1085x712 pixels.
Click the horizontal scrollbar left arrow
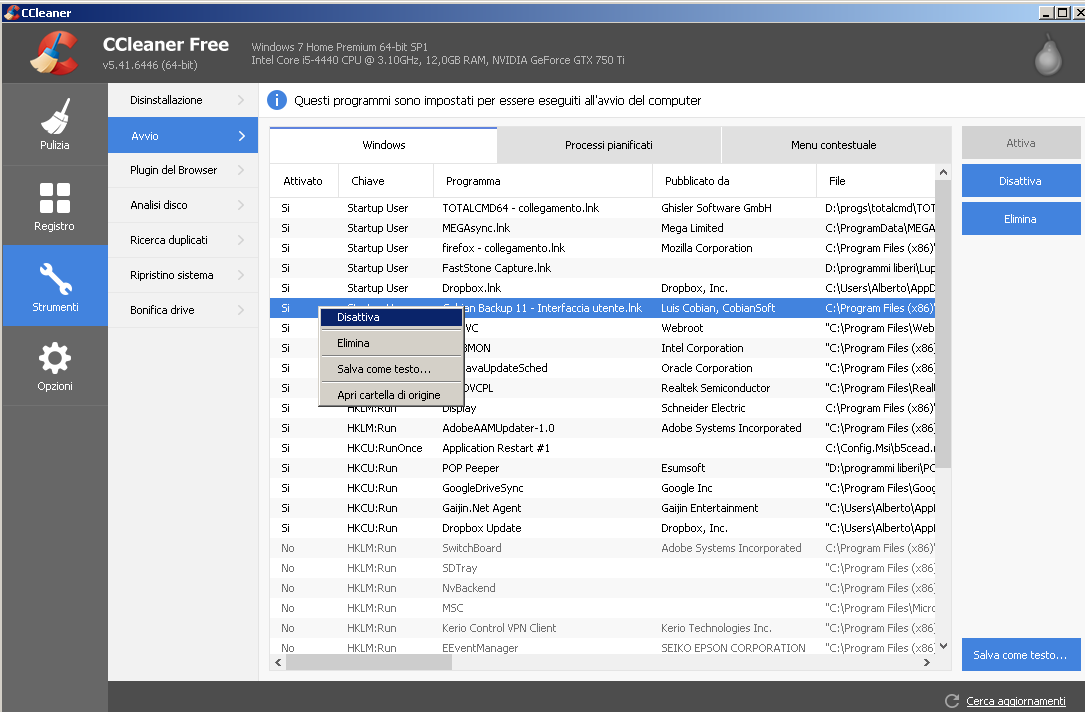(278, 662)
